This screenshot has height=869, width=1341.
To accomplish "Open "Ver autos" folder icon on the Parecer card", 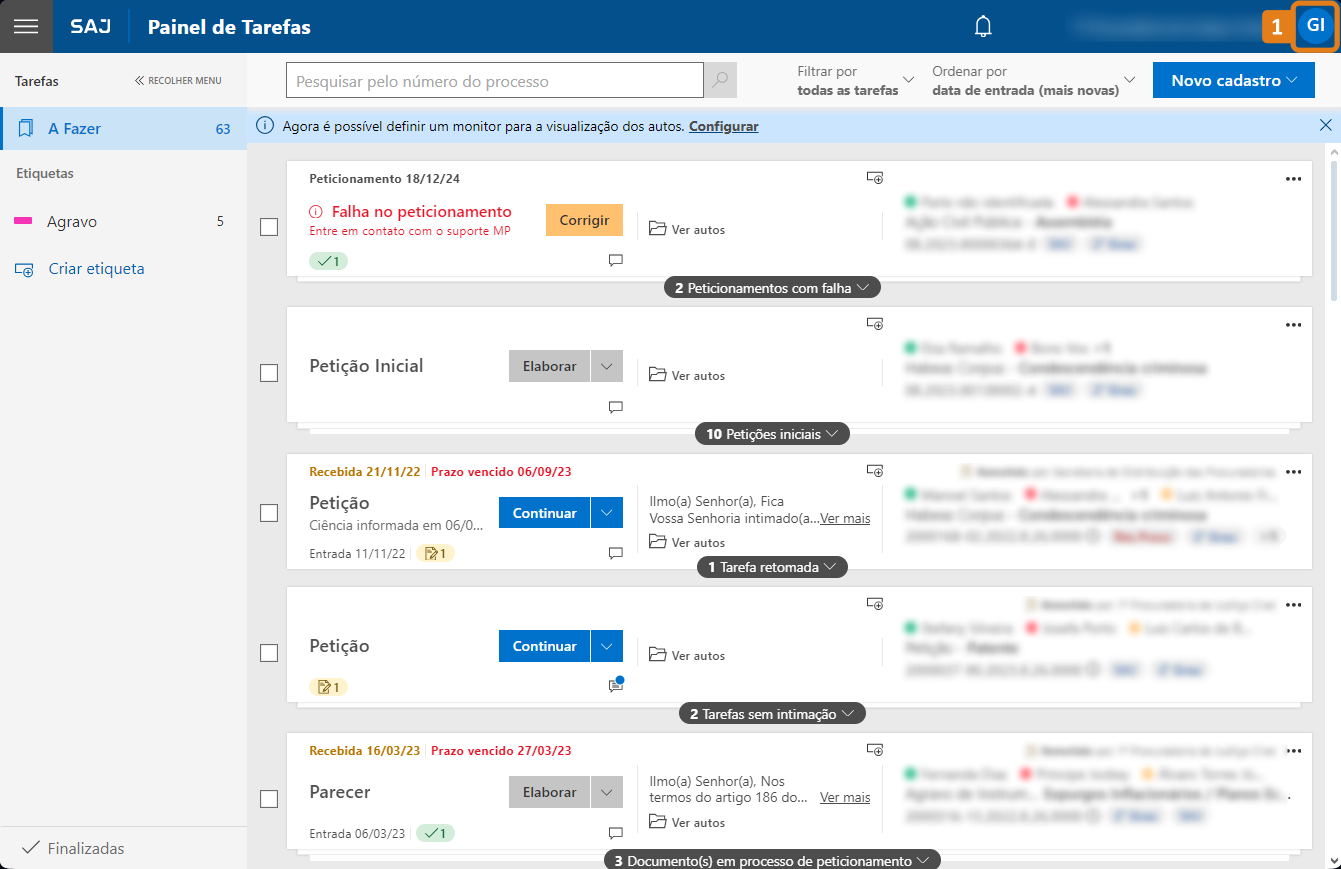I will pos(658,821).
